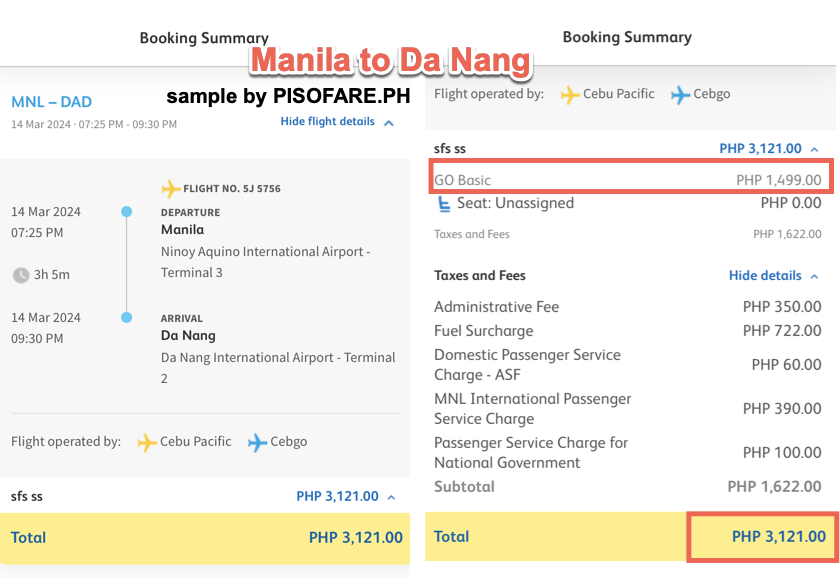Click the departure dot on the flight timeline
The height and width of the screenshot is (578, 840).
126,212
